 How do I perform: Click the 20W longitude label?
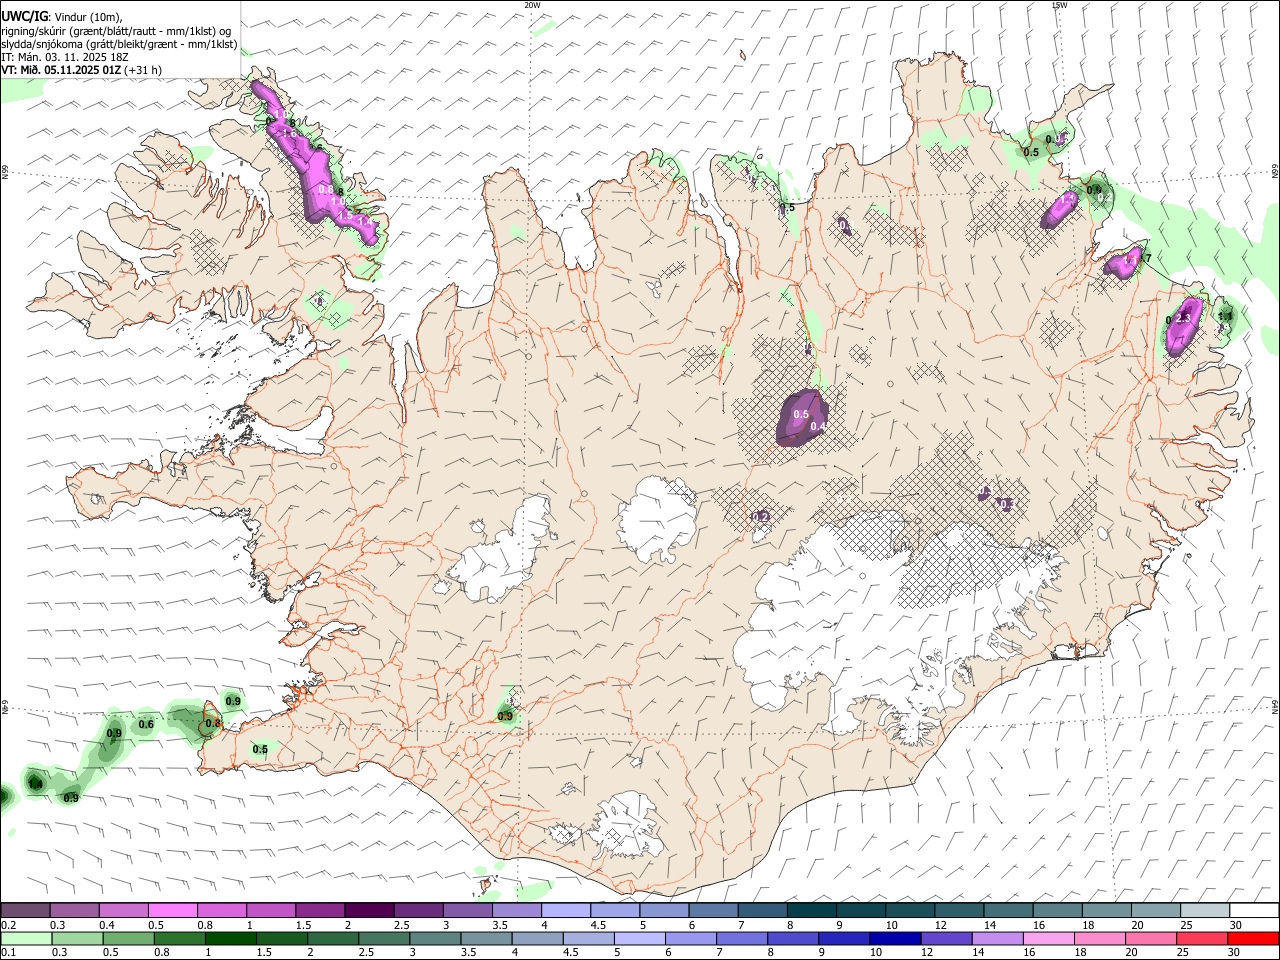[x=532, y=5]
